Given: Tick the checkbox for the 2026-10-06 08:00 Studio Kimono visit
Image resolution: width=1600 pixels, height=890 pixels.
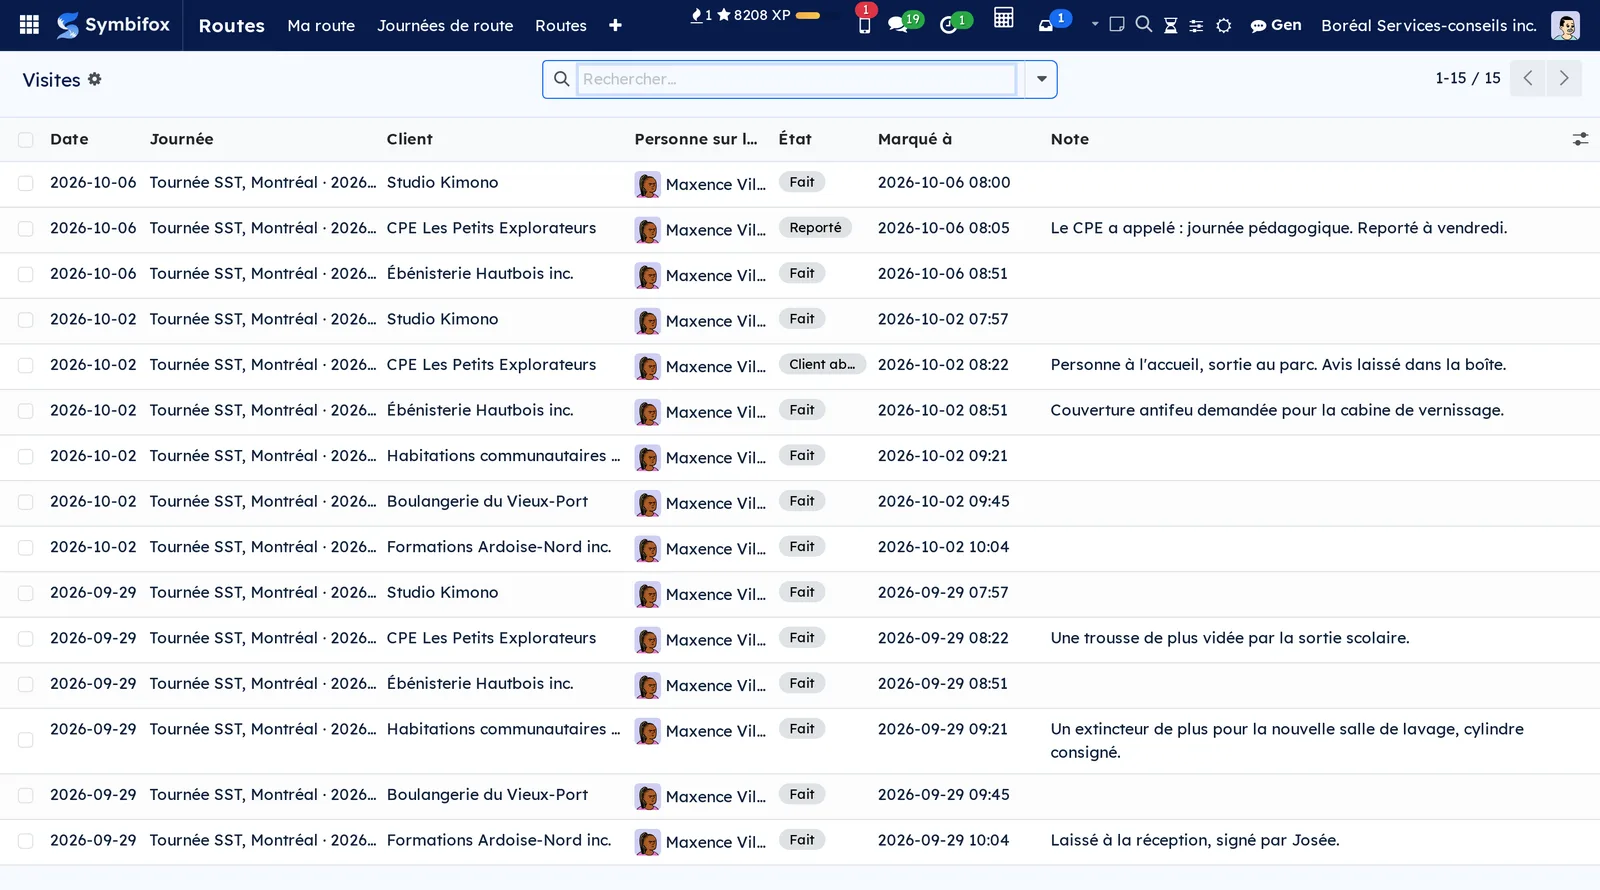Looking at the screenshot, I should tap(26, 183).
